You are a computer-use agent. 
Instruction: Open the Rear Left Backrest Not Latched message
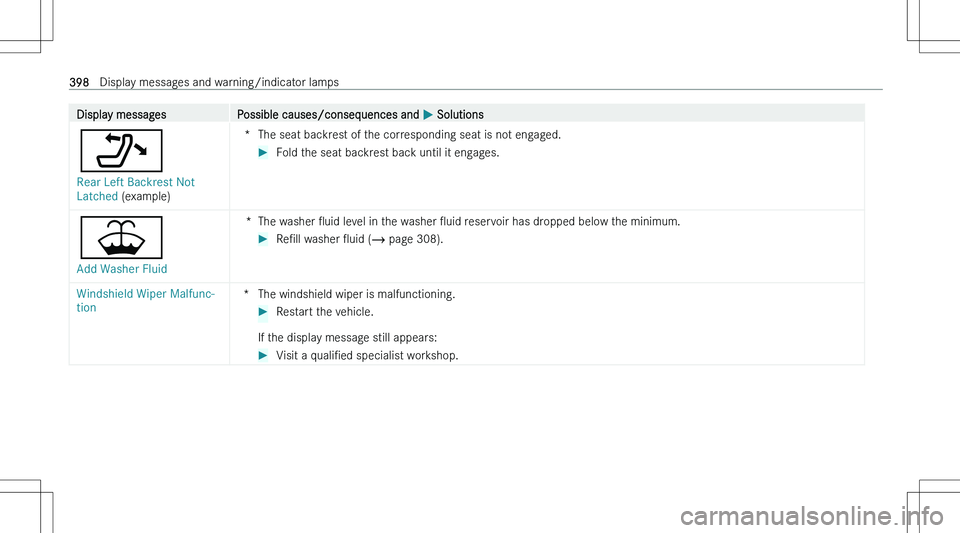click(x=135, y=189)
